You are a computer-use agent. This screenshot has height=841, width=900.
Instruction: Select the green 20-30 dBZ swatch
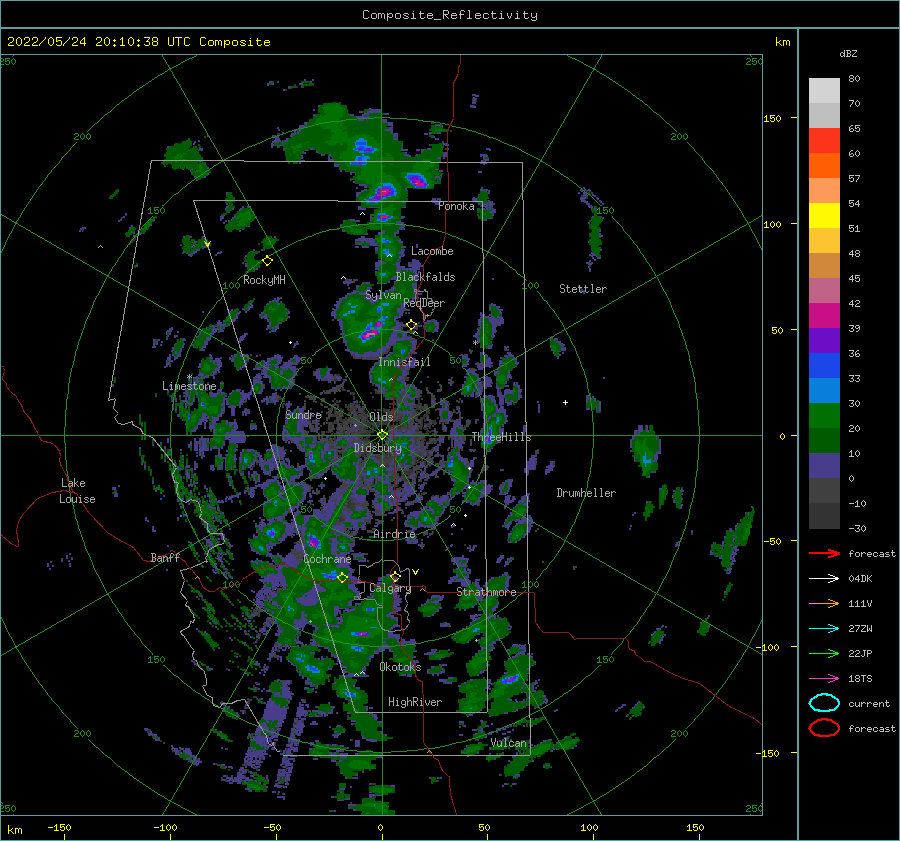coord(824,416)
